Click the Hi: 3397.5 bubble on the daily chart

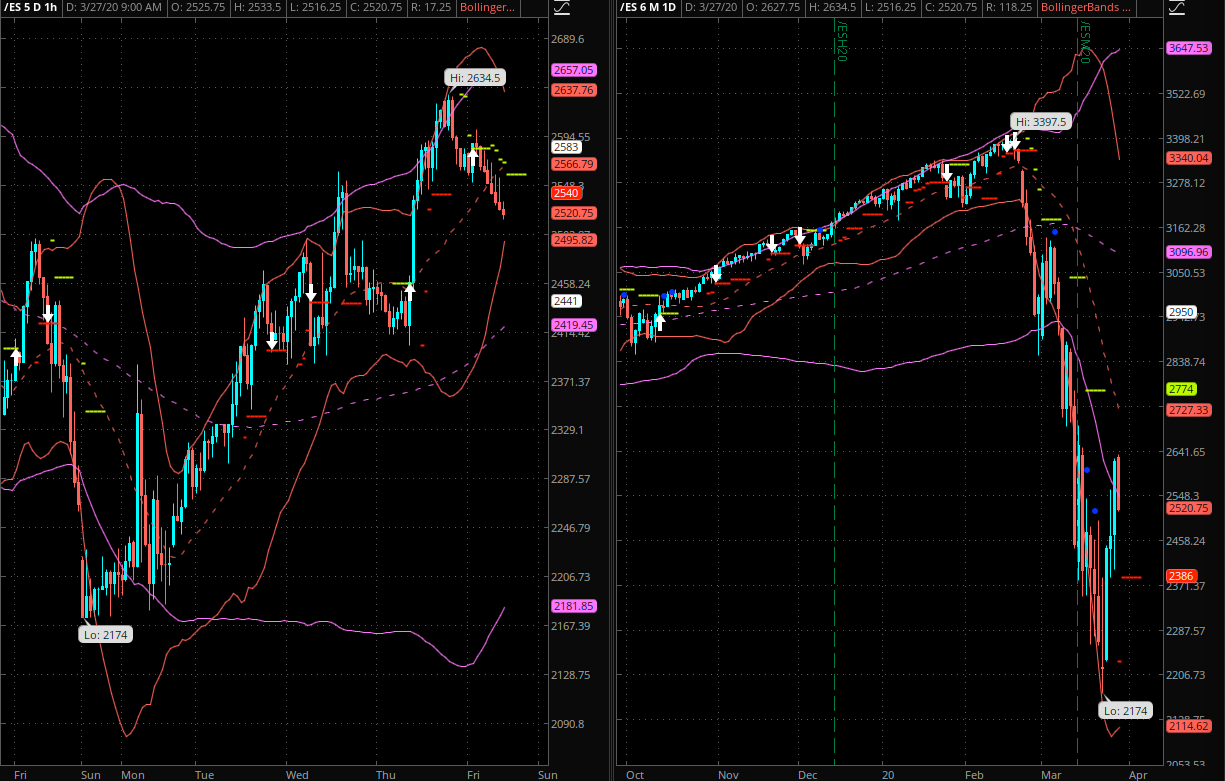1041,121
